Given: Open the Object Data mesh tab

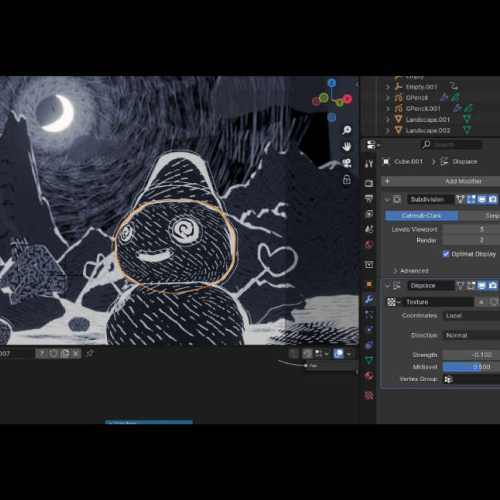Looking at the screenshot, I should (x=369, y=360).
